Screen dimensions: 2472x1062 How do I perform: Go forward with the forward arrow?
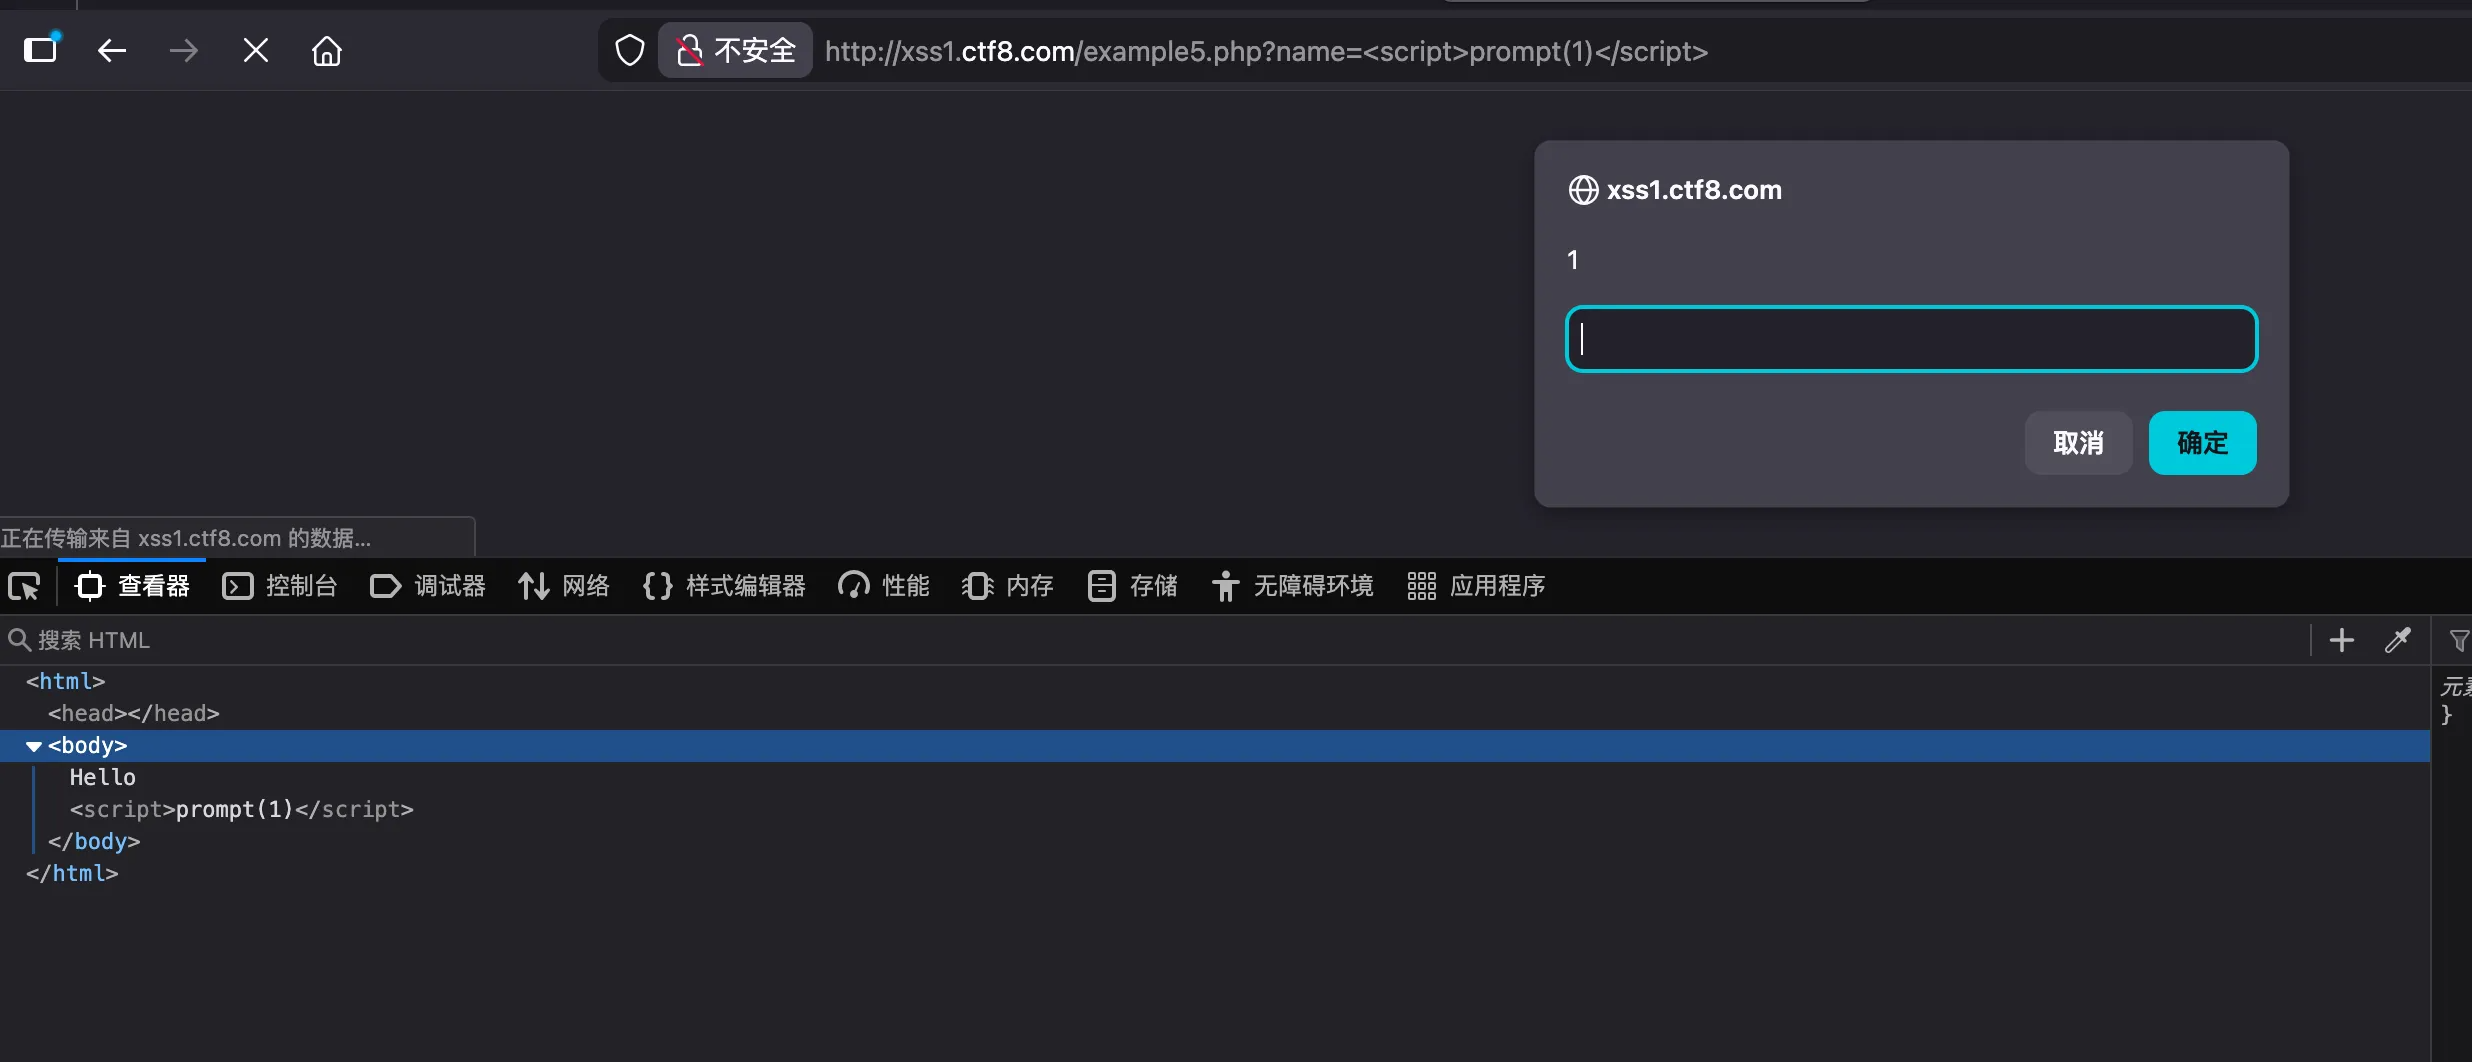pyautogui.click(x=184, y=50)
